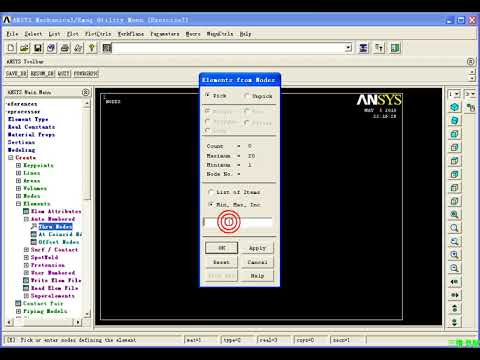
Task: Select the Top View cube icon
Action: click(x=454, y=161)
